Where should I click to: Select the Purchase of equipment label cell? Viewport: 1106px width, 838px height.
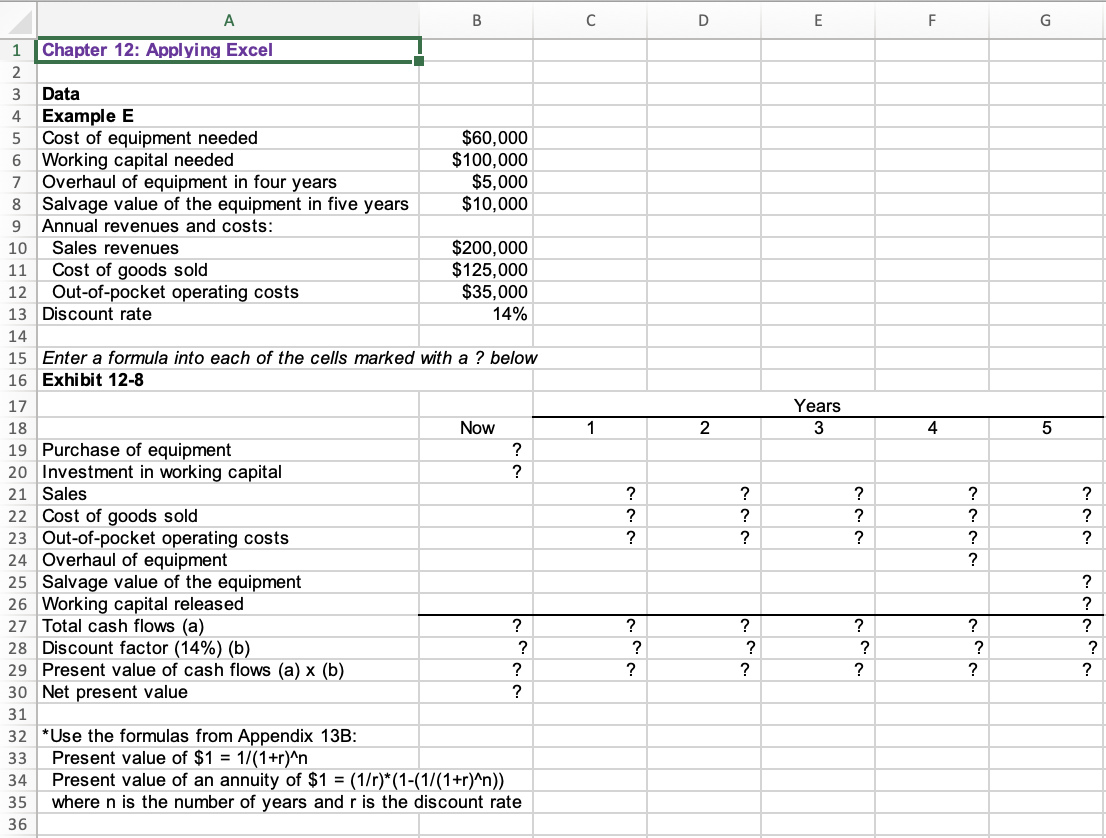[x=228, y=450]
